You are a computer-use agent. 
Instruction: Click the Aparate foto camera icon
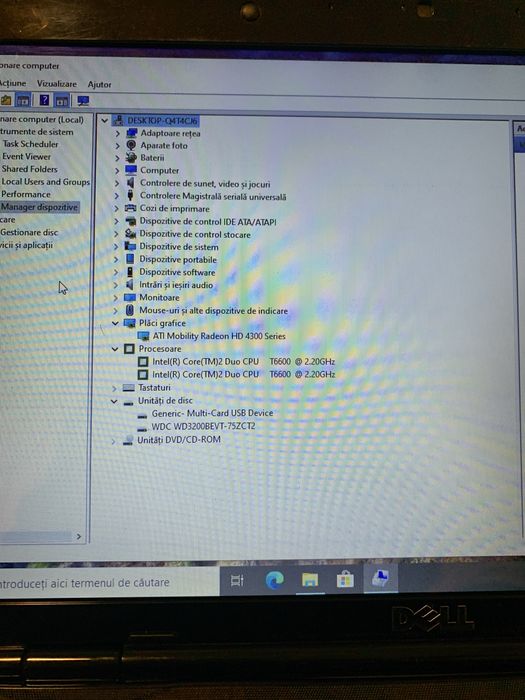pos(131,145)
